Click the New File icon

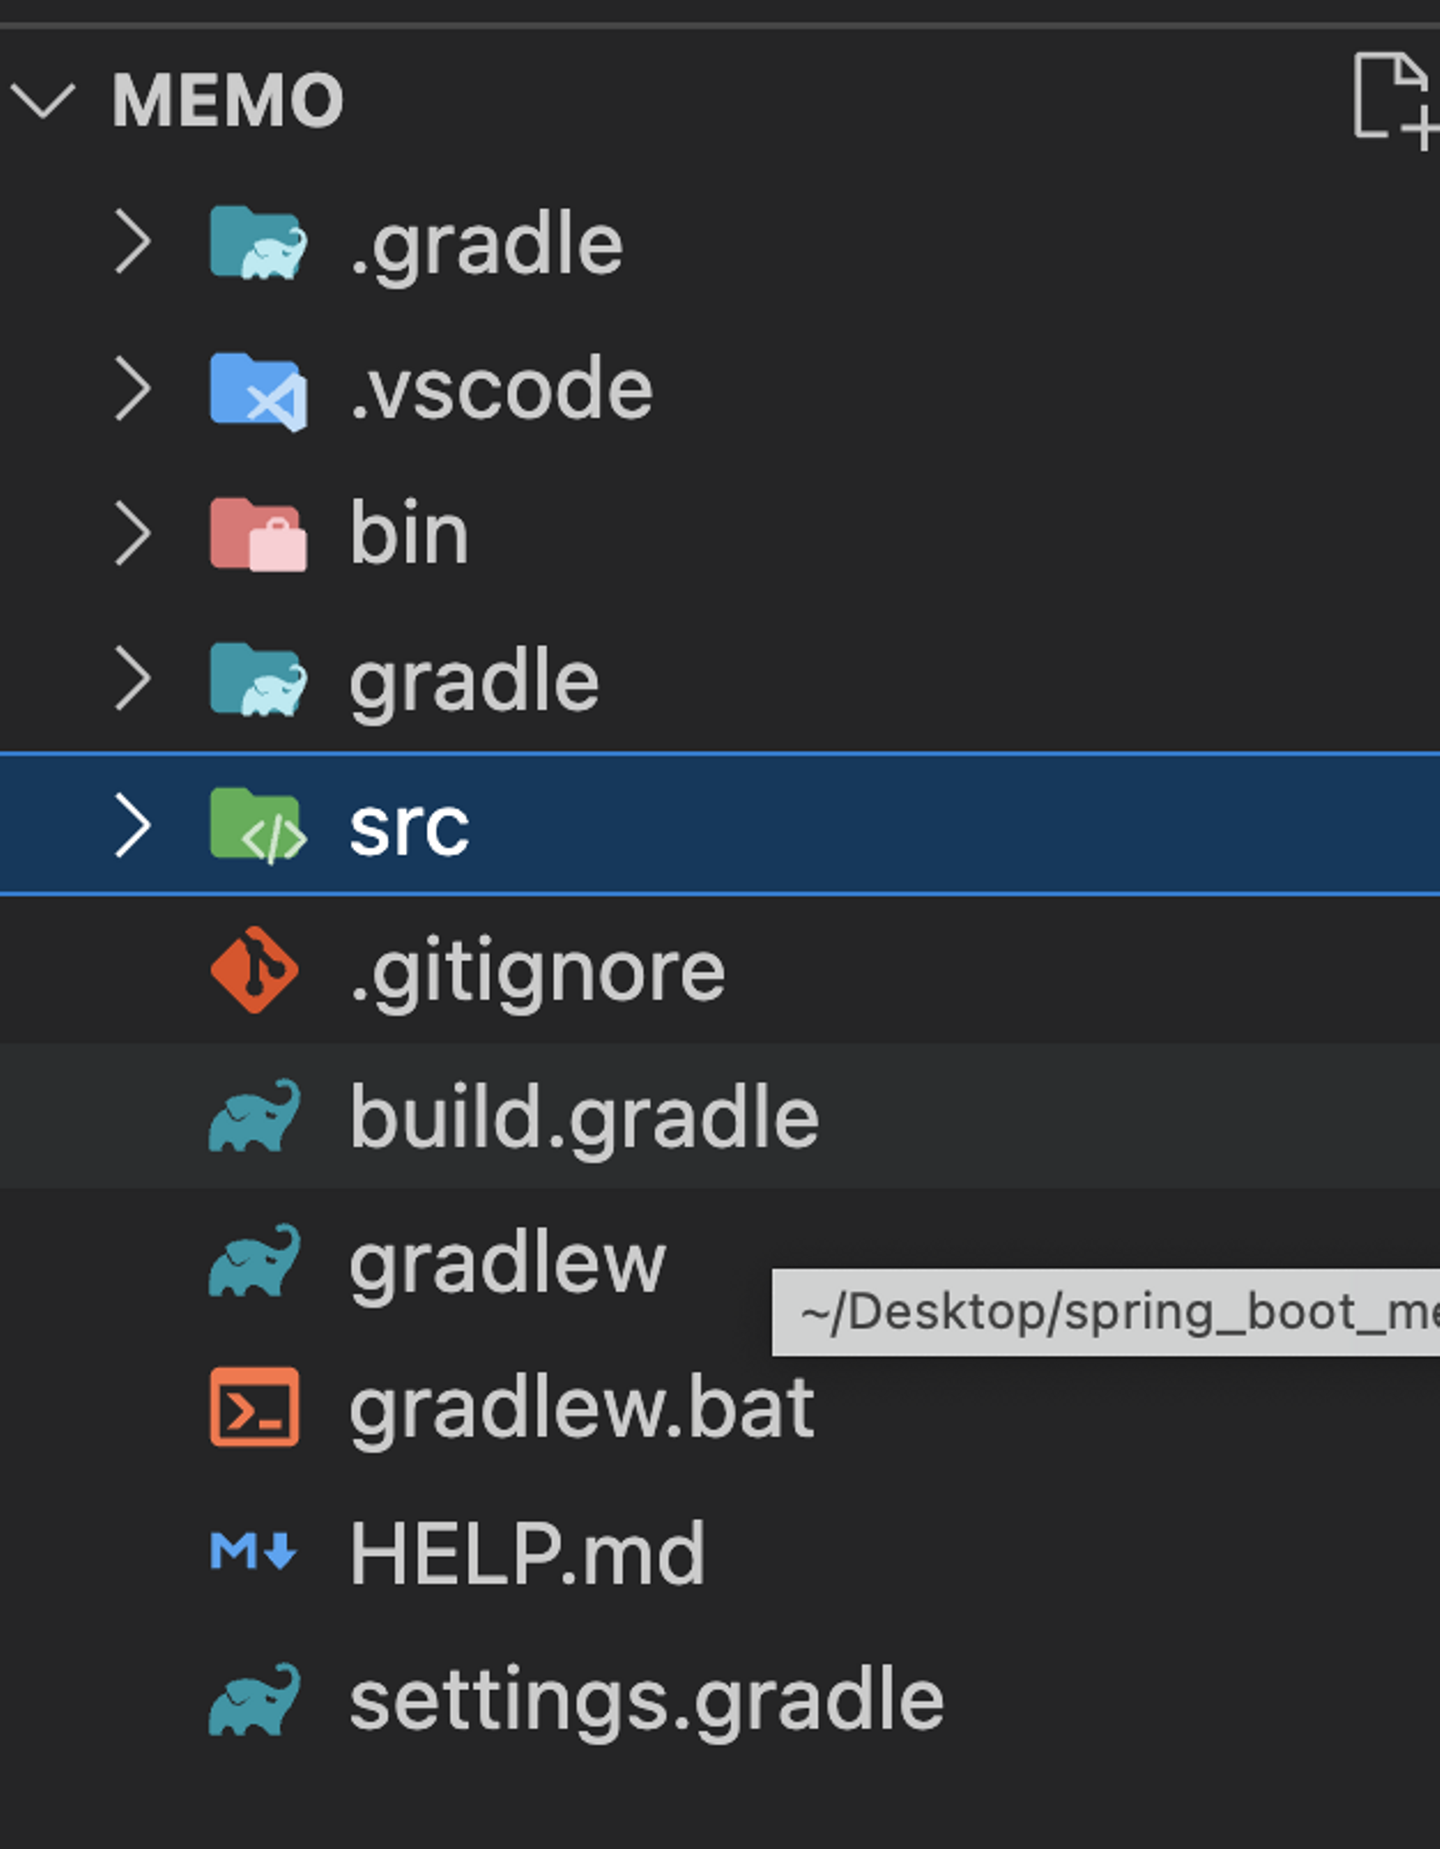[x=1391, y=100]
